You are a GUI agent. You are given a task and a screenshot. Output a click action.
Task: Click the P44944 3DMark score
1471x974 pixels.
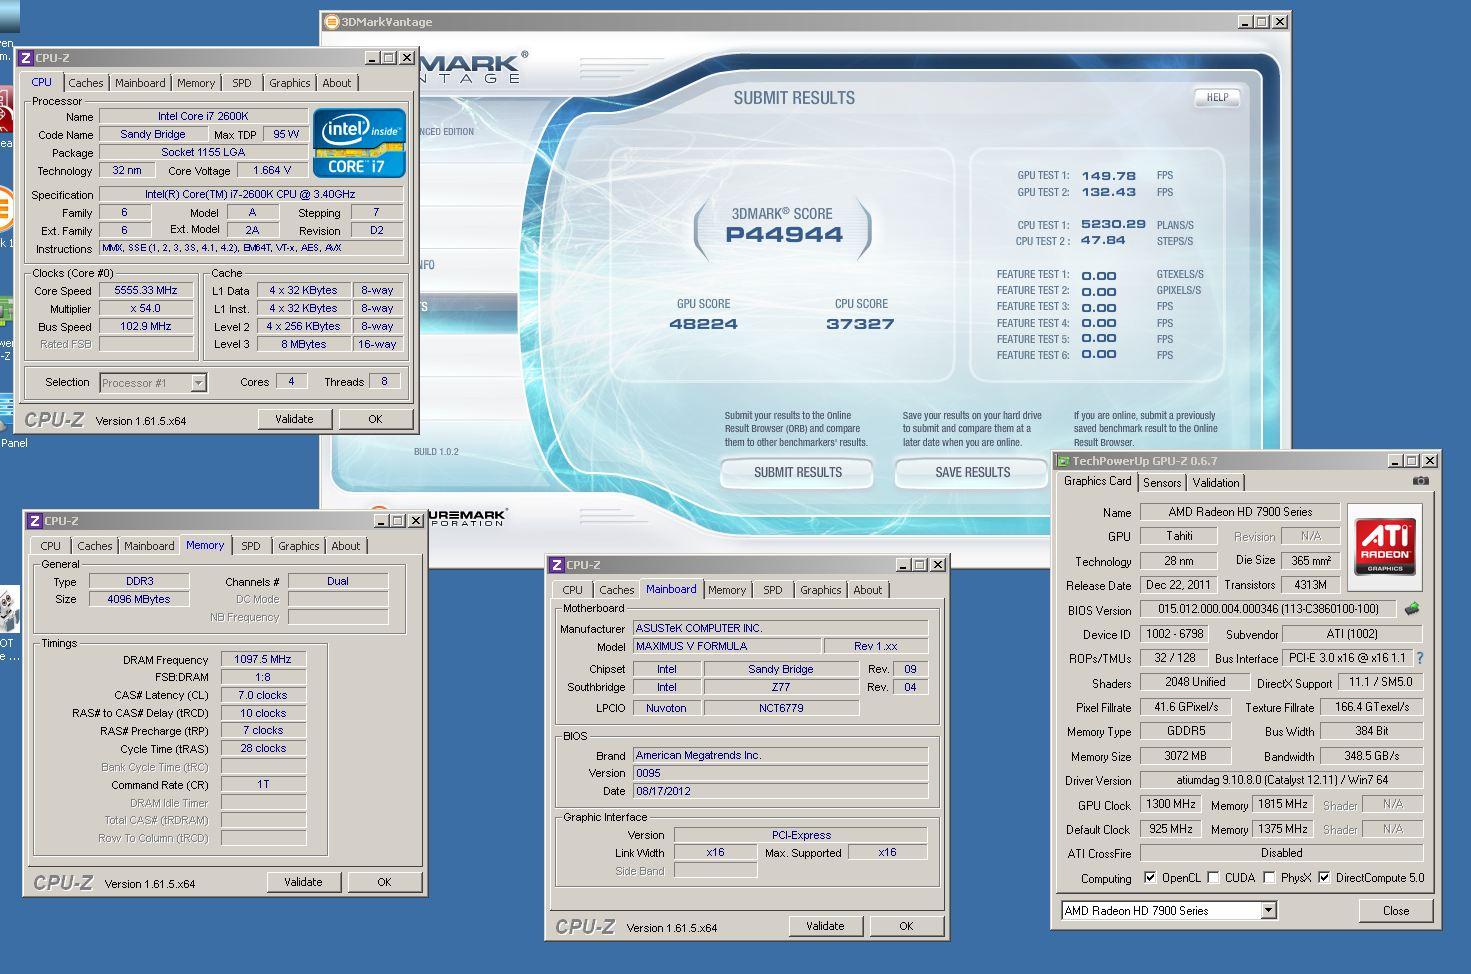pyautogui.click(x=784, y=235)
